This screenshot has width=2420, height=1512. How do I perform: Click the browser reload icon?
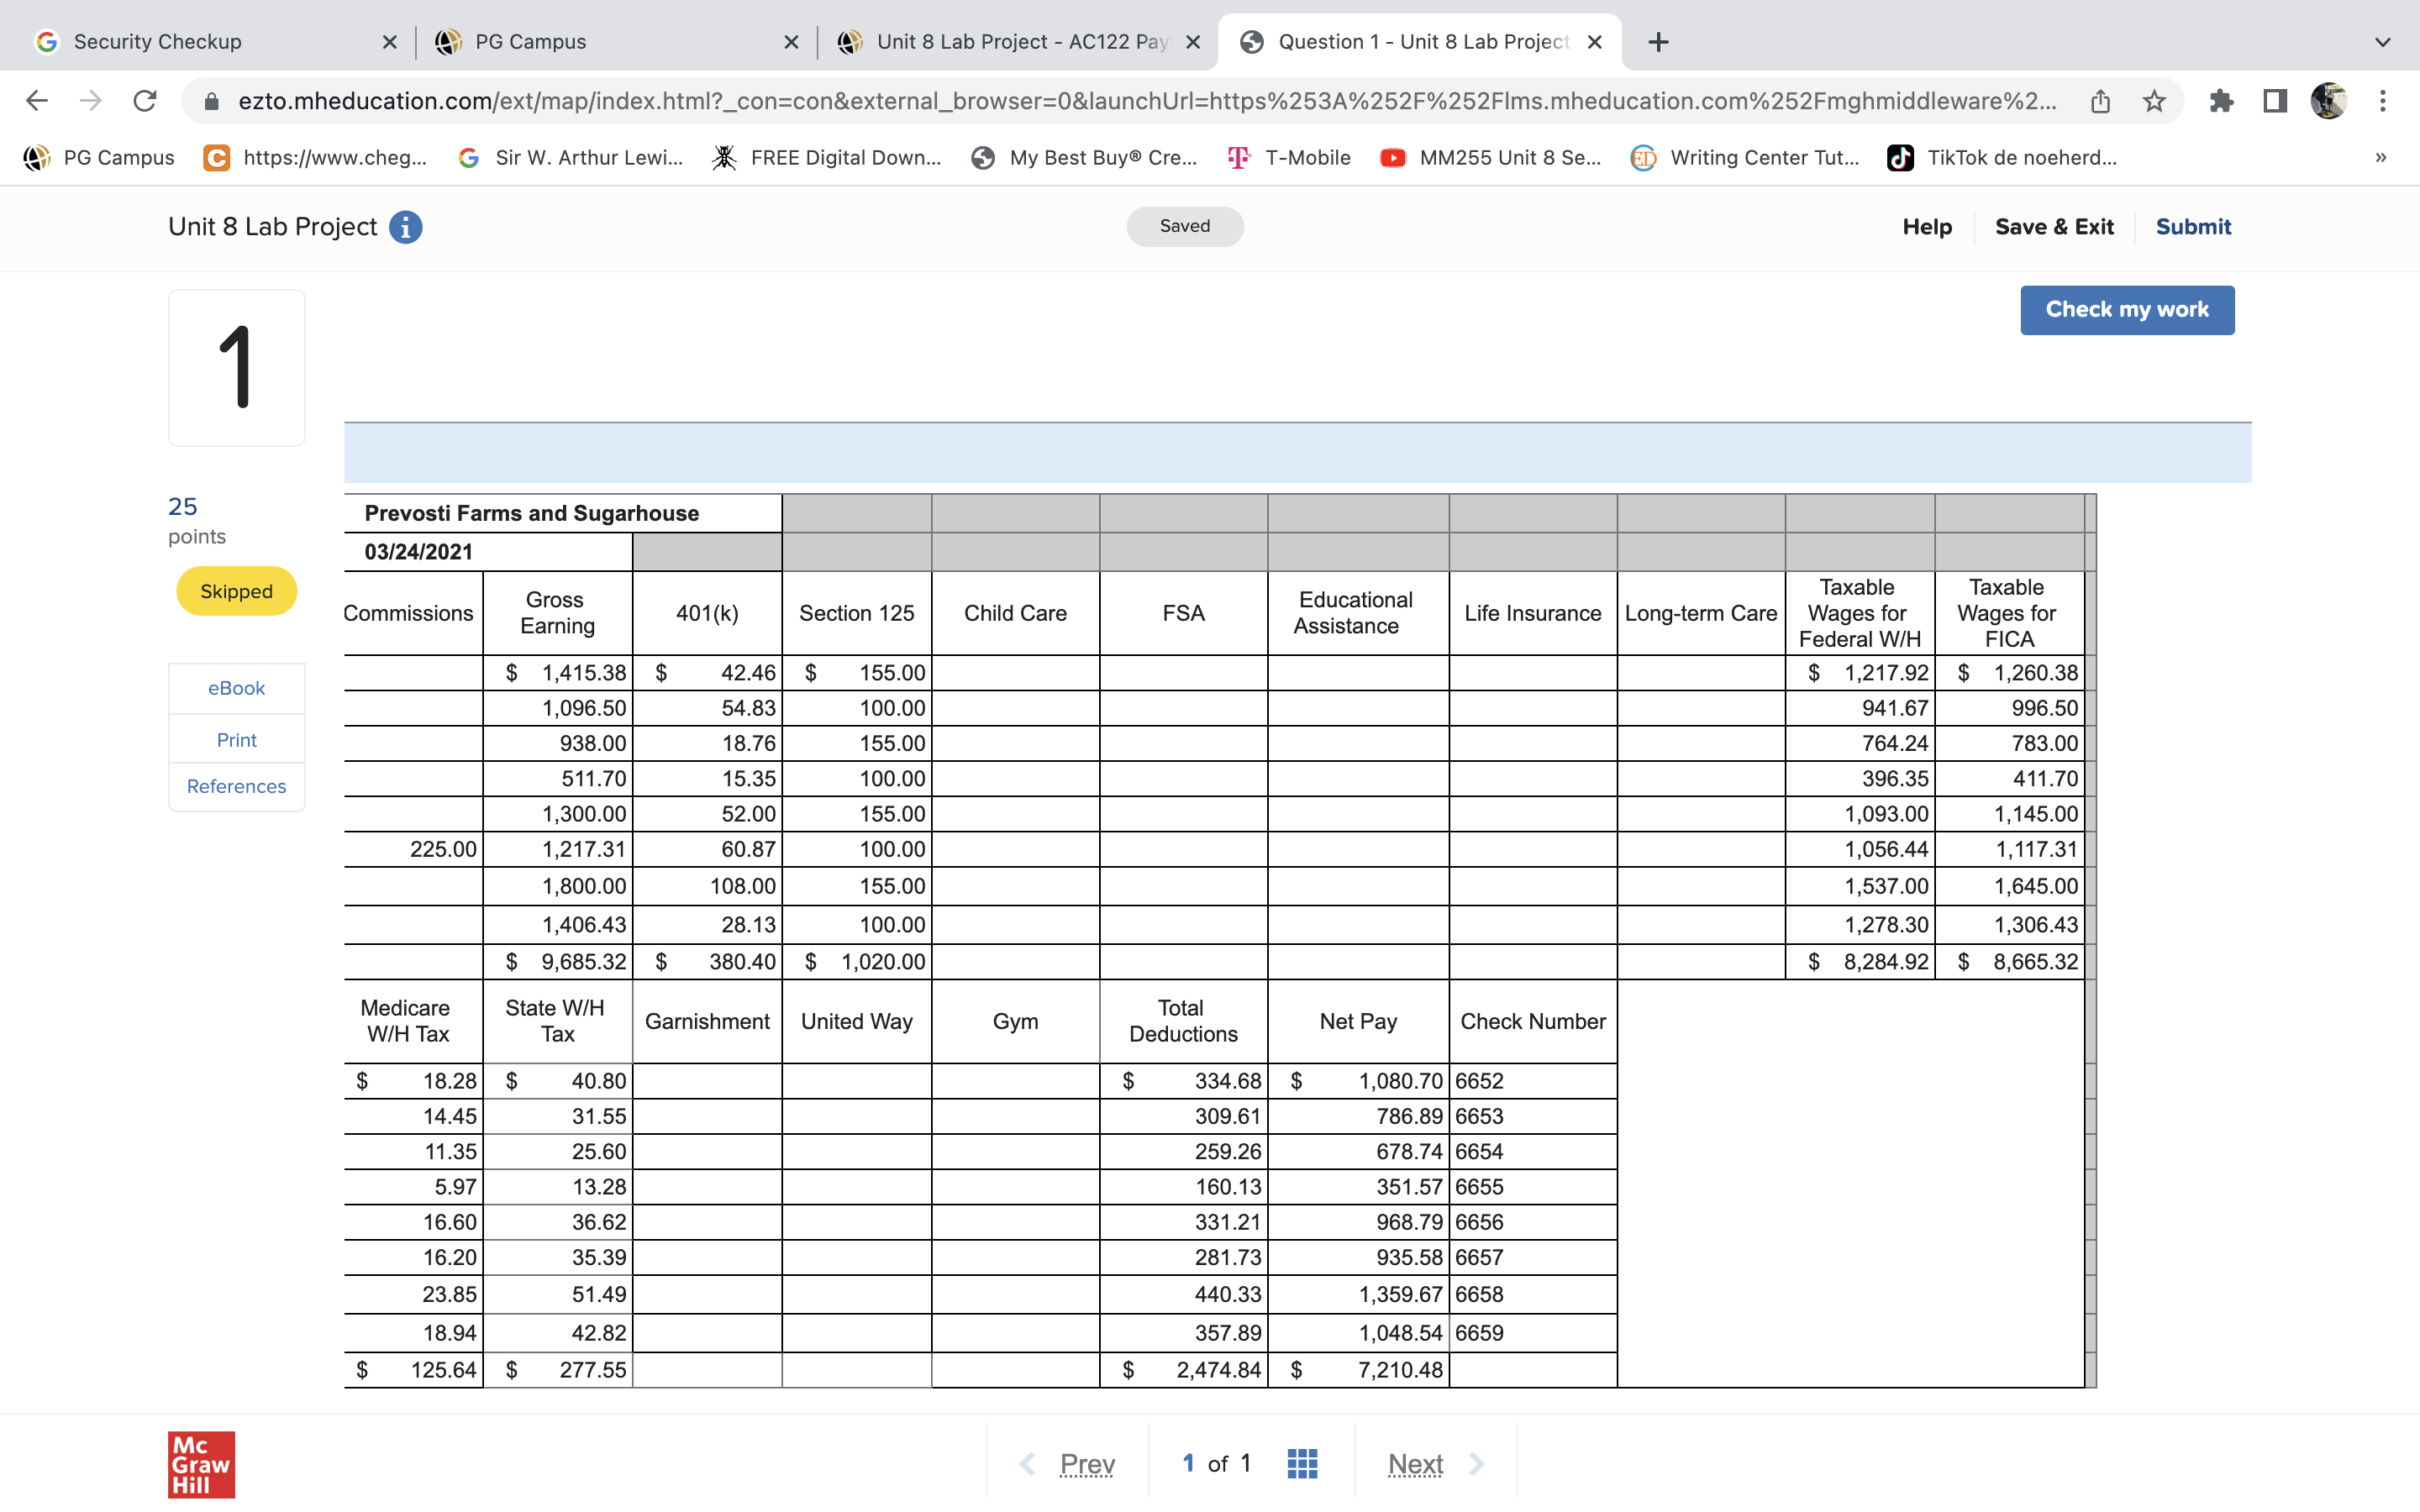click(x=145, y=101)
